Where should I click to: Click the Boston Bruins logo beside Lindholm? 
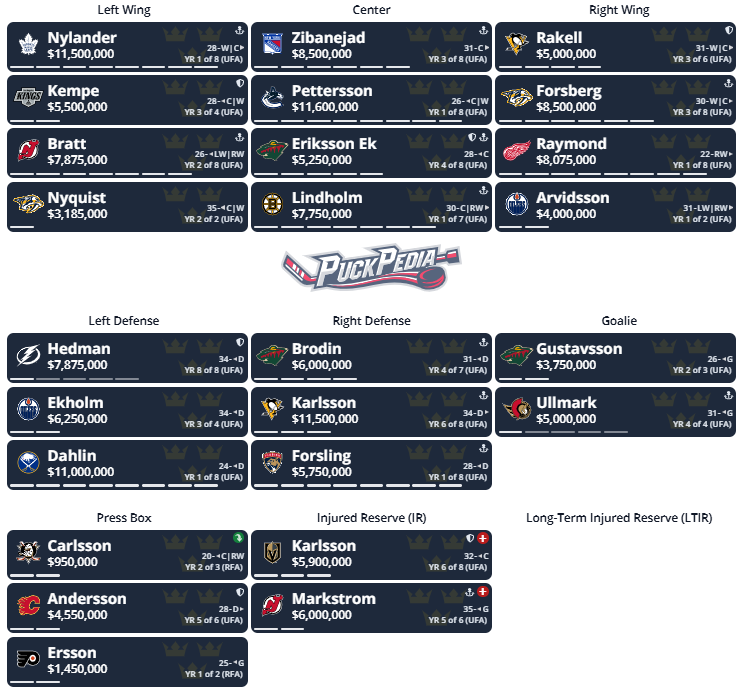[272, 204]
